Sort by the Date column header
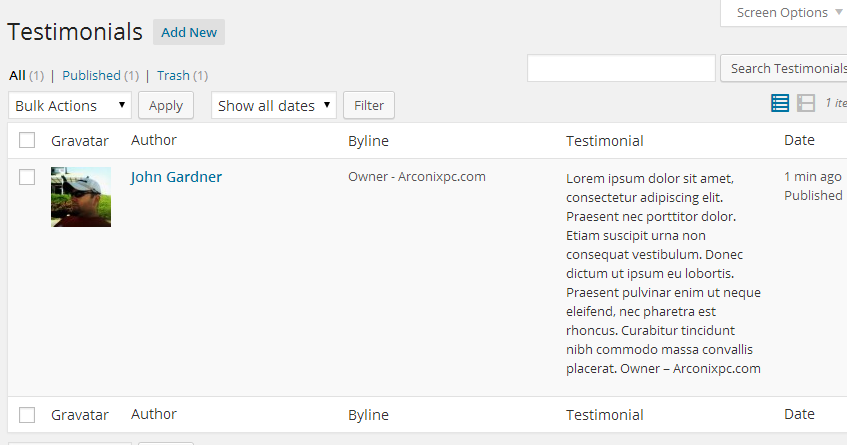This screenshot has width=847, height=445. [799, 140]
